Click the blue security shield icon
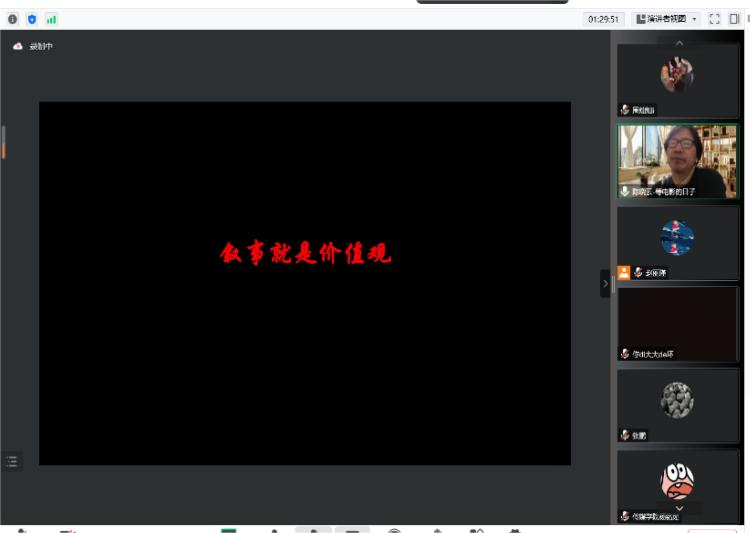The width and height of the screenshot is (750, 533). (x=32, y=19)
